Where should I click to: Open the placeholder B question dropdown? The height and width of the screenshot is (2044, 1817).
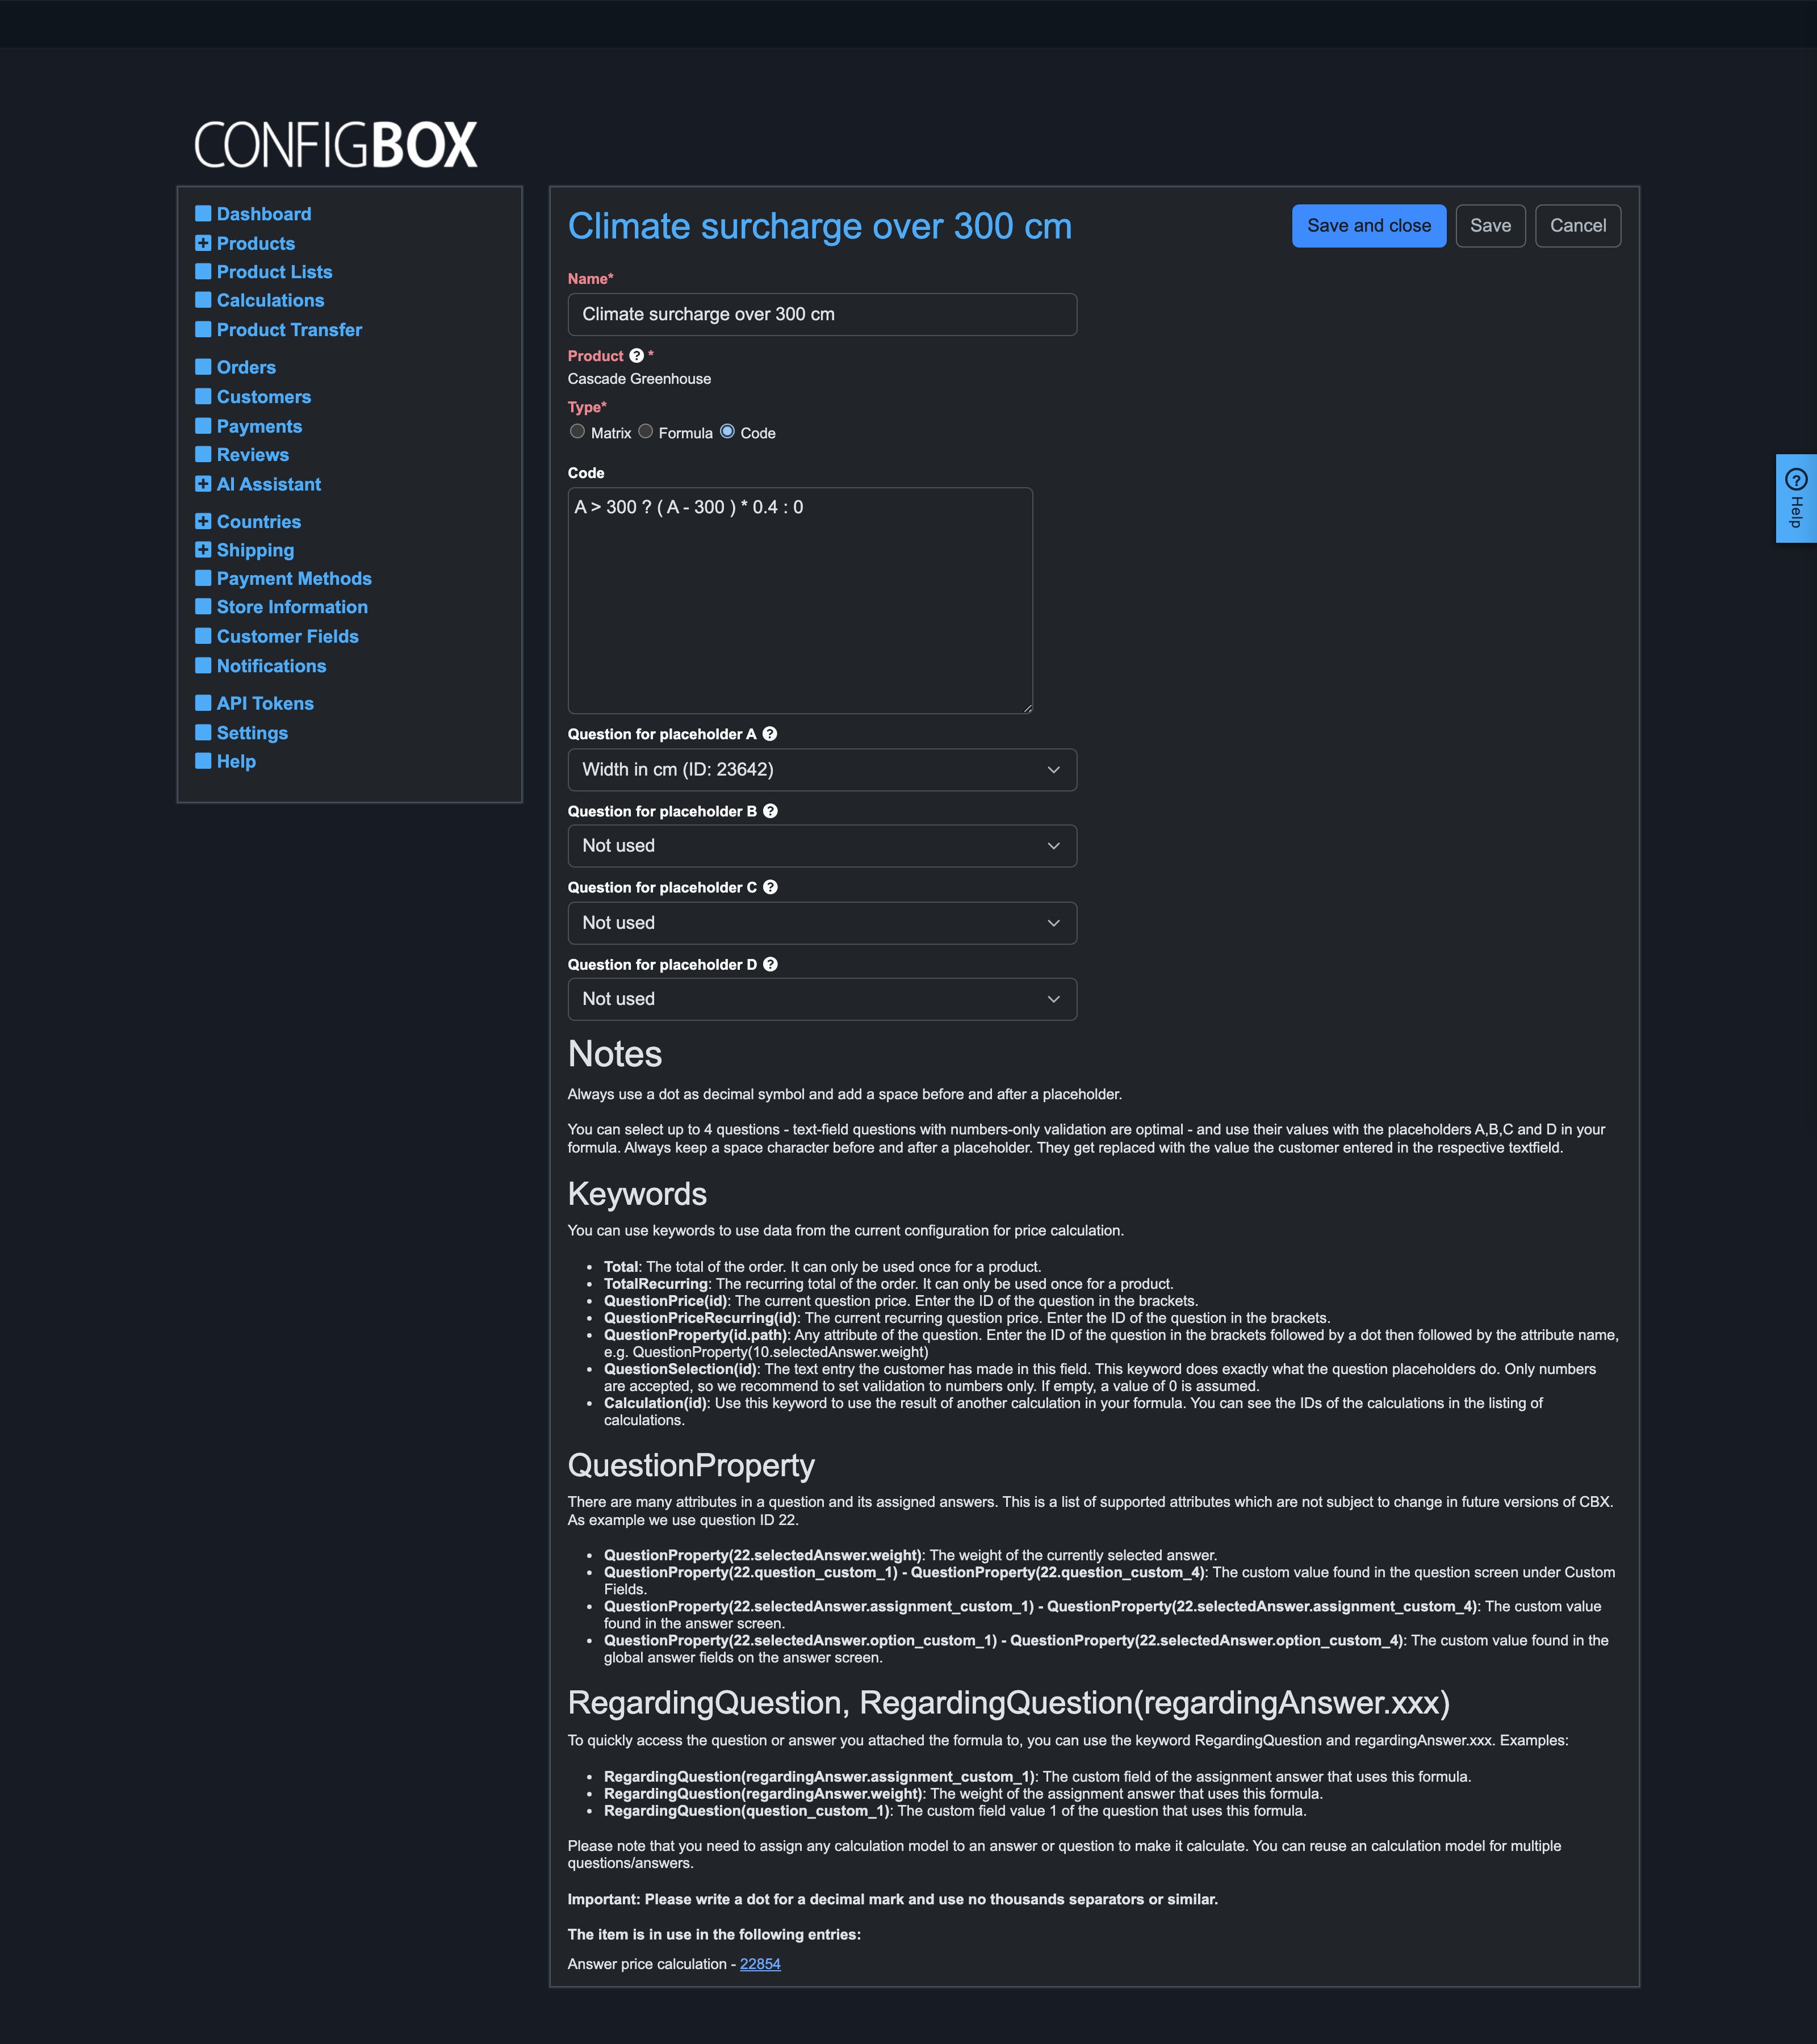click(822, 846)
